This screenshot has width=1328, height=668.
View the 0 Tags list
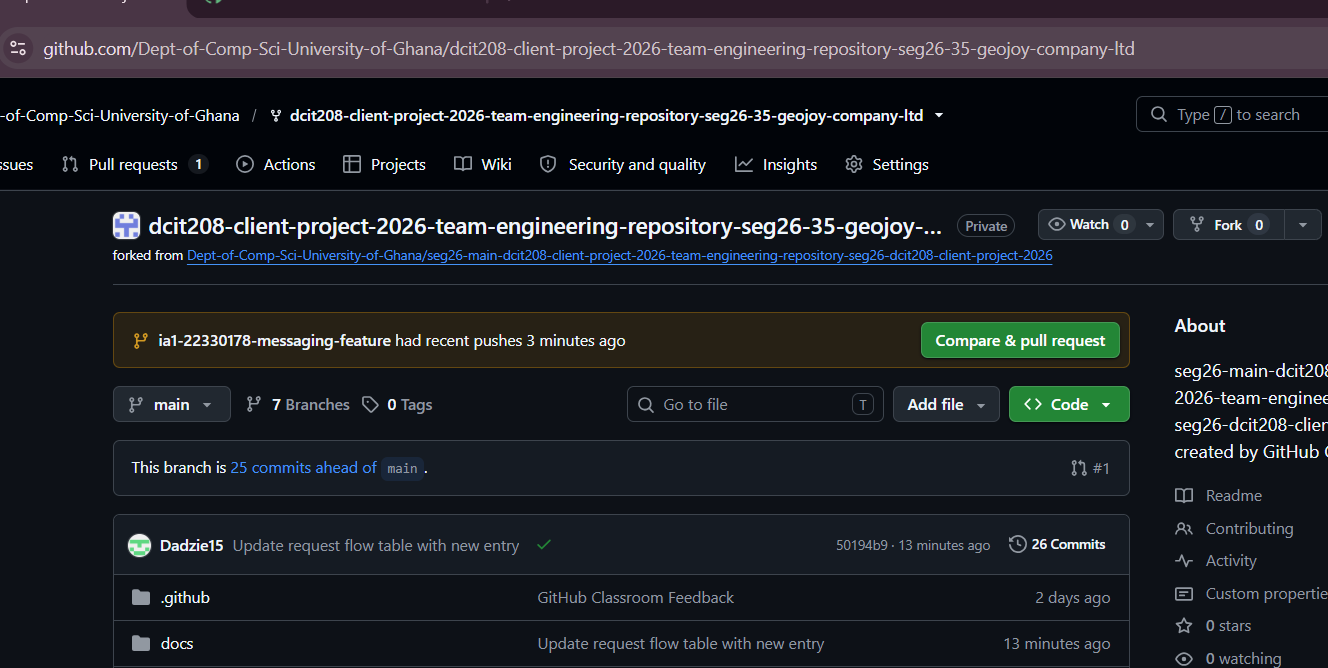(x=397, y=404)
